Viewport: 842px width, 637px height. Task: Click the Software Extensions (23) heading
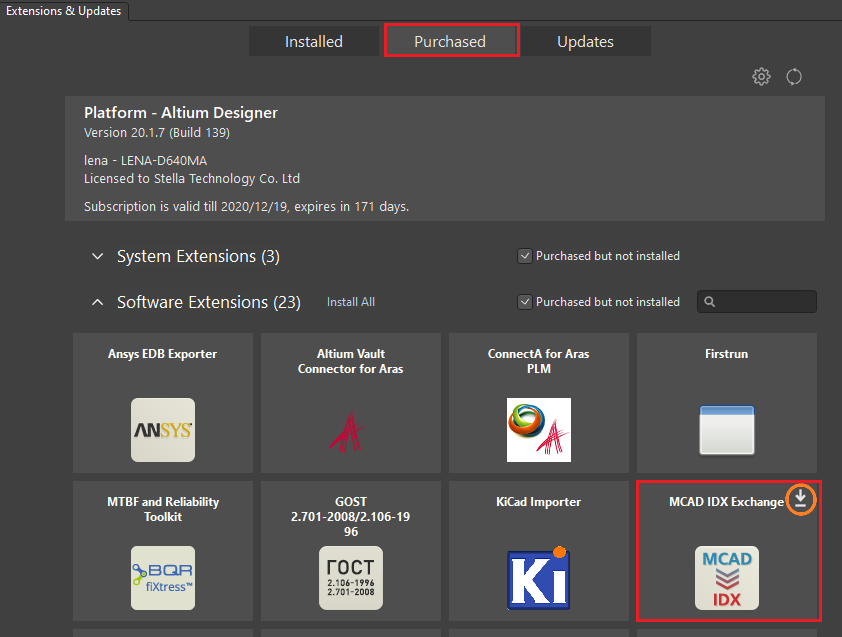click(209, 302)
